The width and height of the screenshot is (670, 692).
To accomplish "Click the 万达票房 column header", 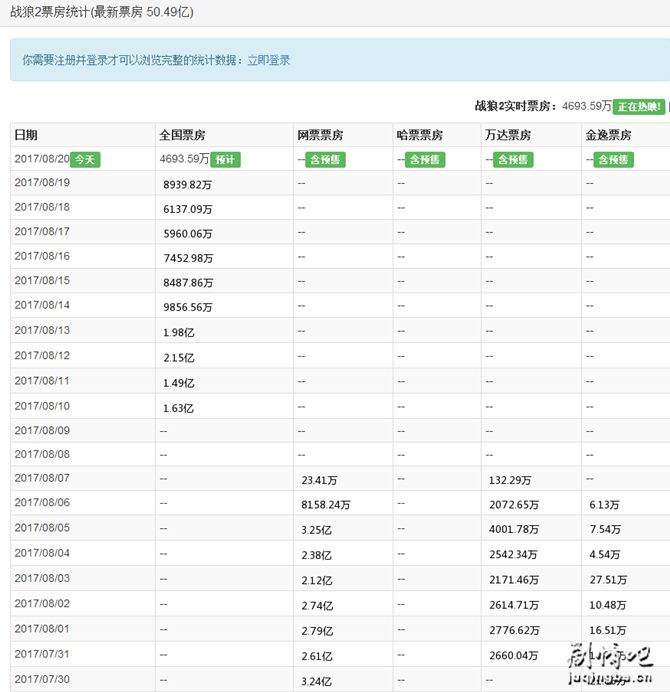I will click(x=508, y=135).
